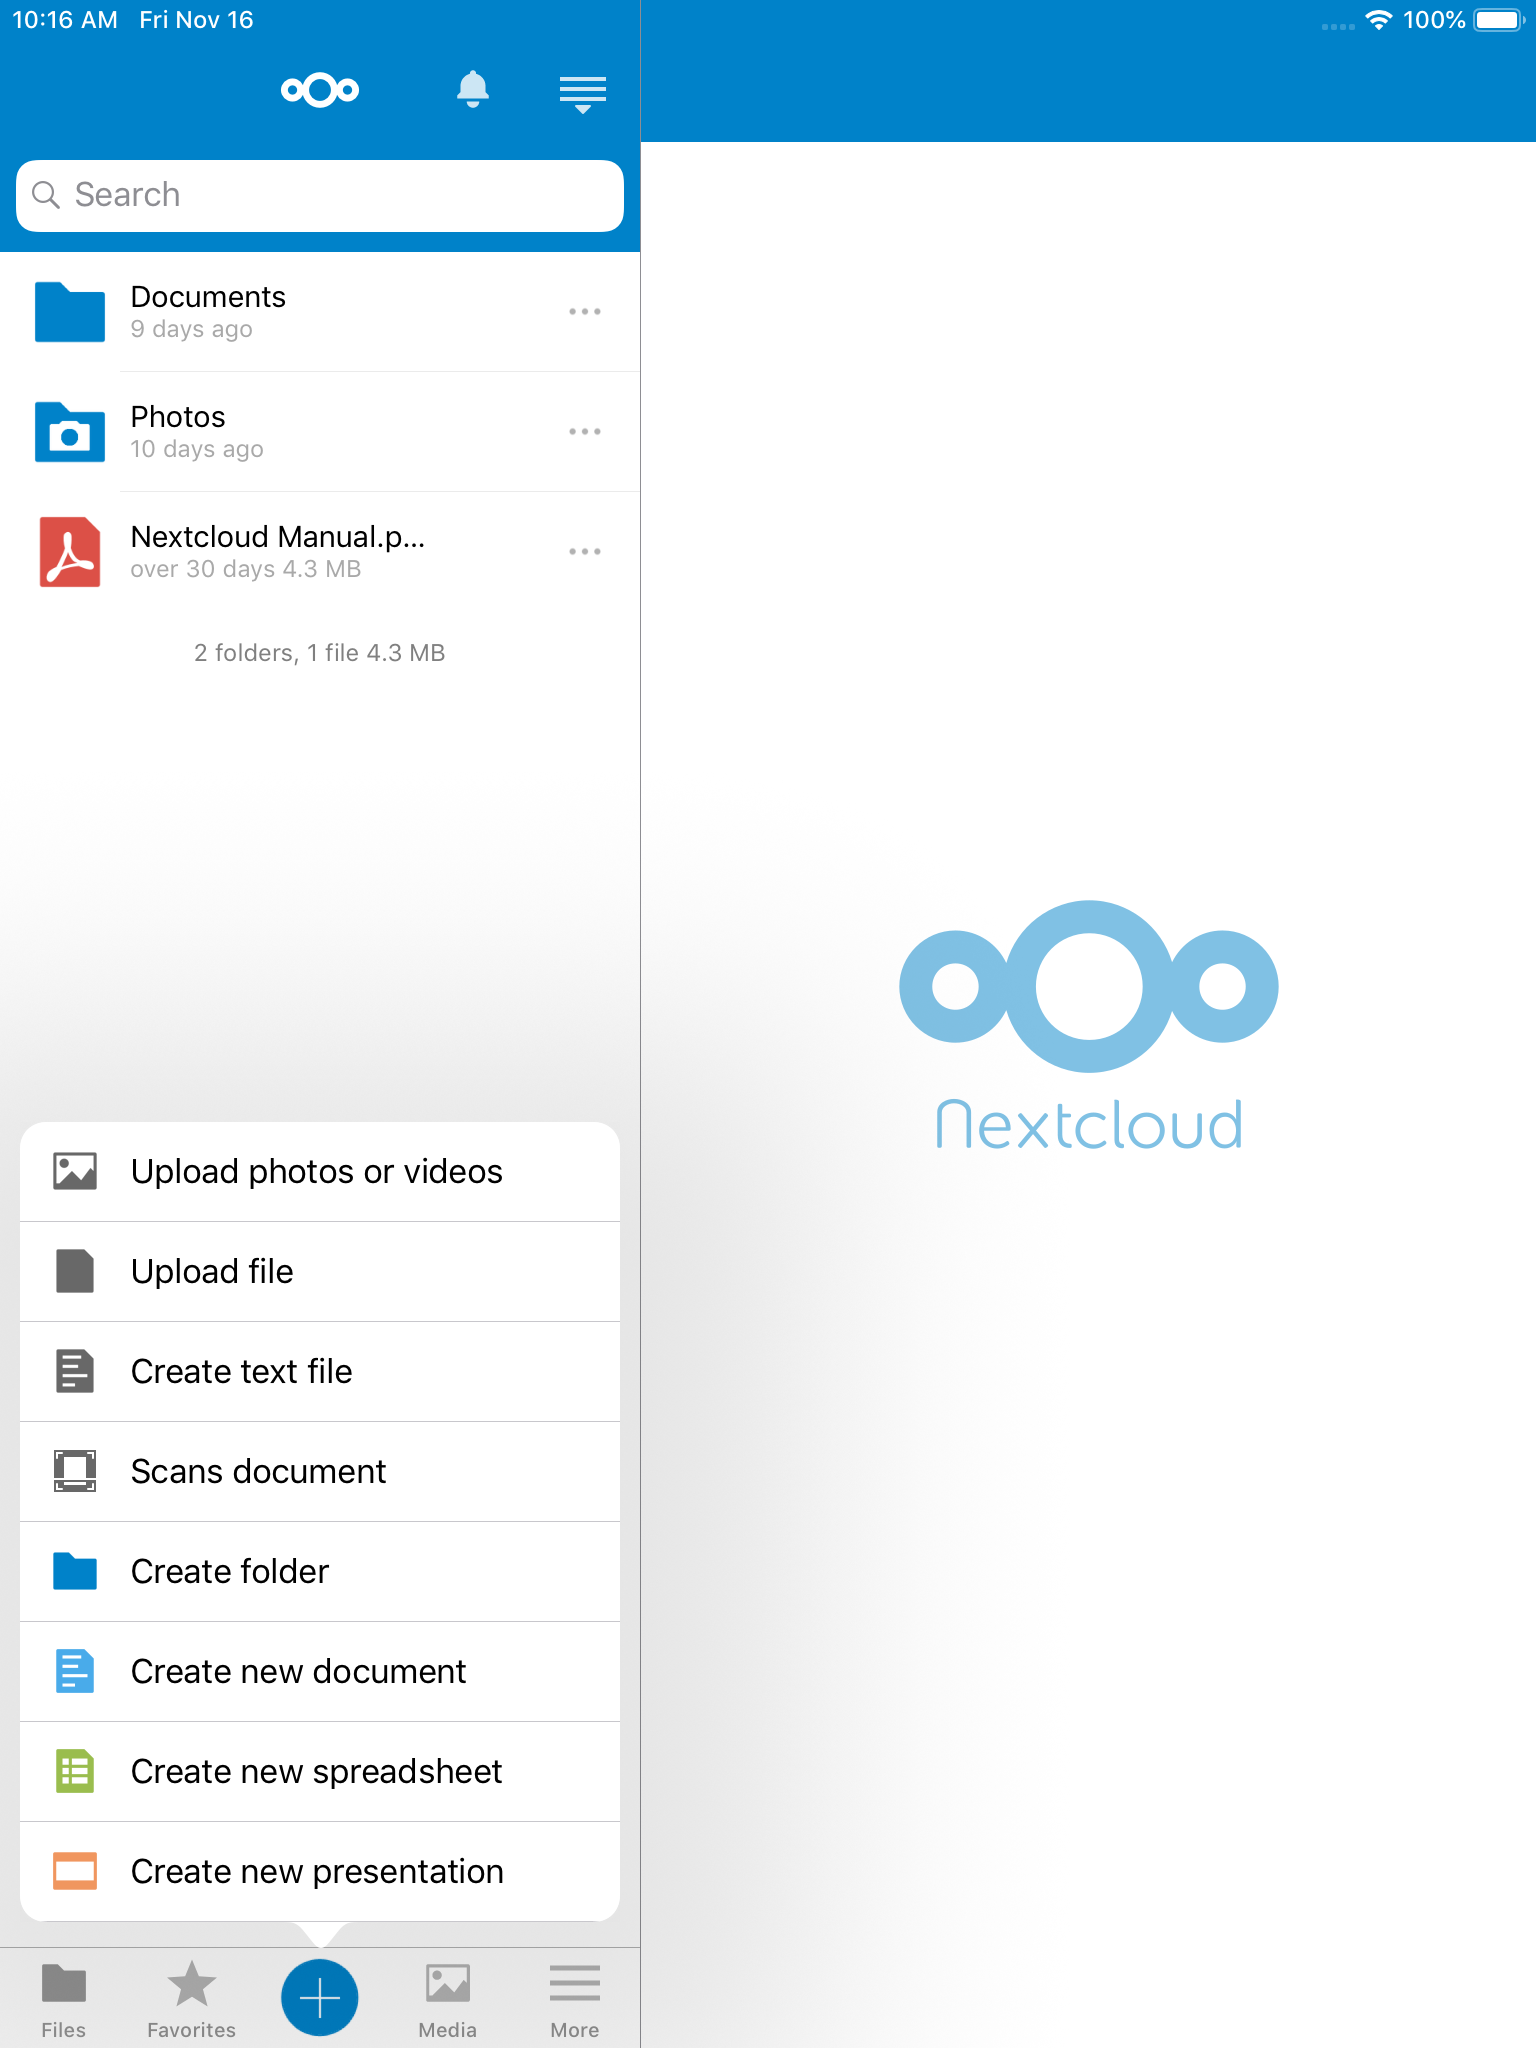Screen dimensions: 1536x2048
Task: Choose Create folder
Action: click(x=320, y=1571)
